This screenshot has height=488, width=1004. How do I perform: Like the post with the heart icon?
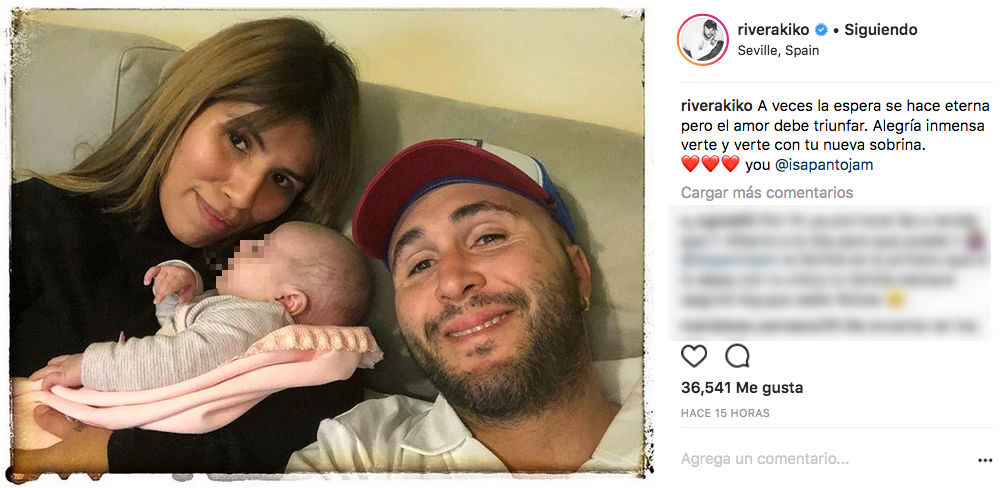click(x=693, y=356)
